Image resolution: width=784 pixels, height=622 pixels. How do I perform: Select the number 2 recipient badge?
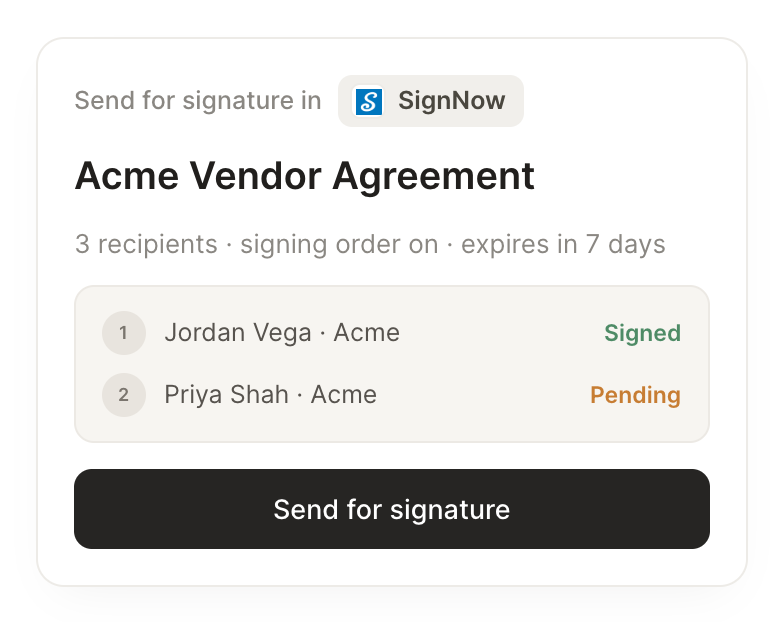pos(124,395)
